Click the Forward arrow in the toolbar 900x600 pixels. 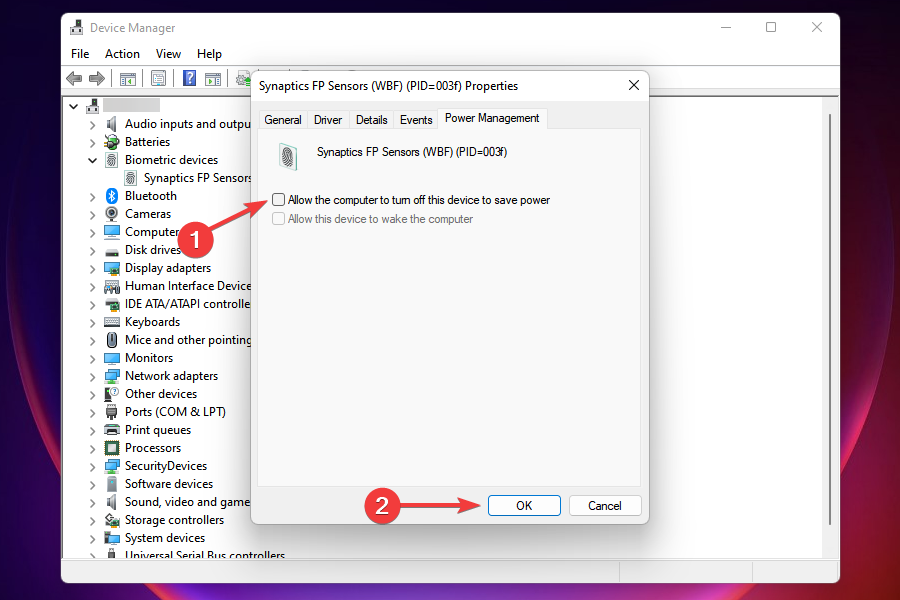tap(97, 78)
